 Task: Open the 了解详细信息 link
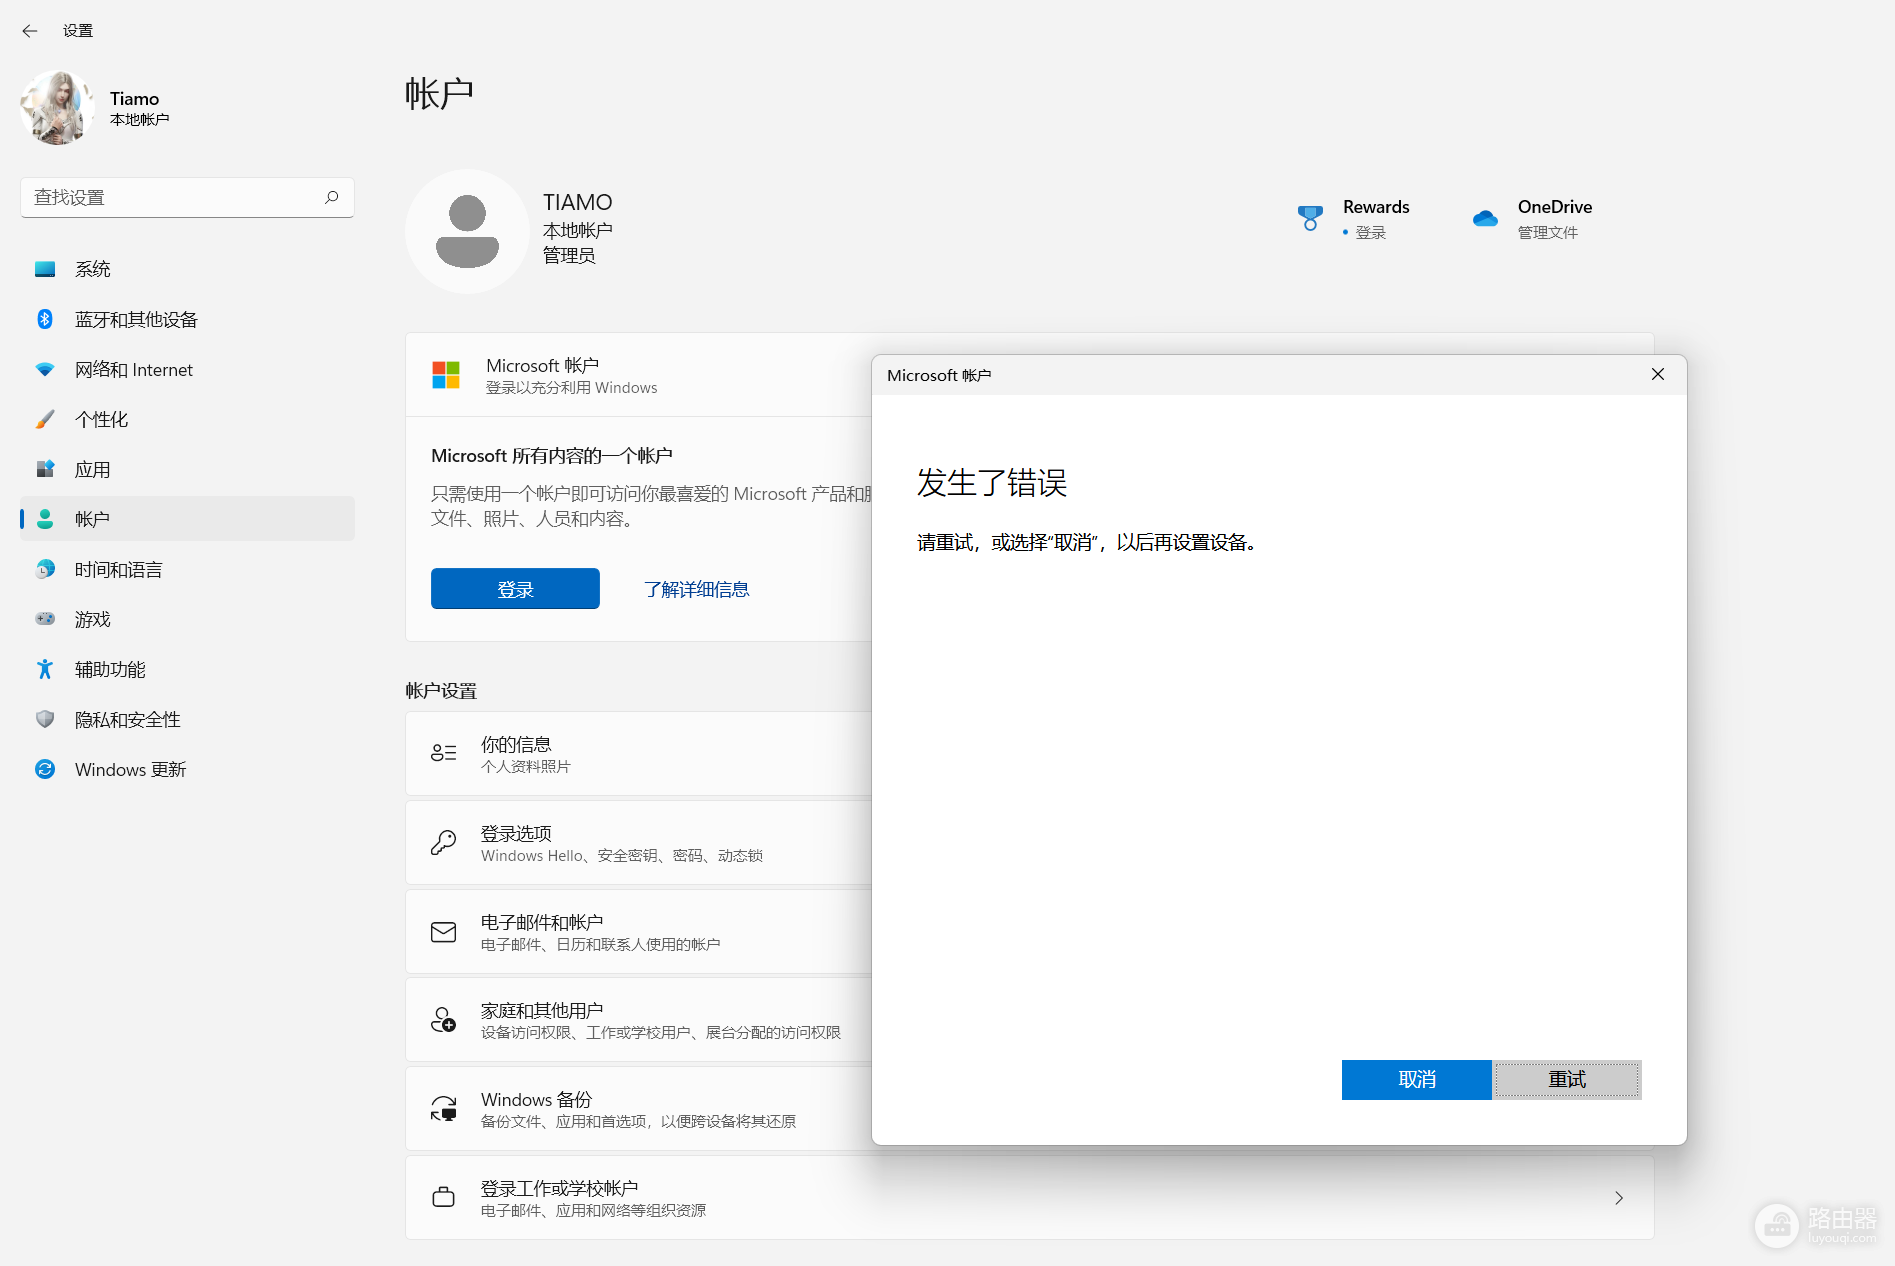pyautogui.click(x=697, y=589)
